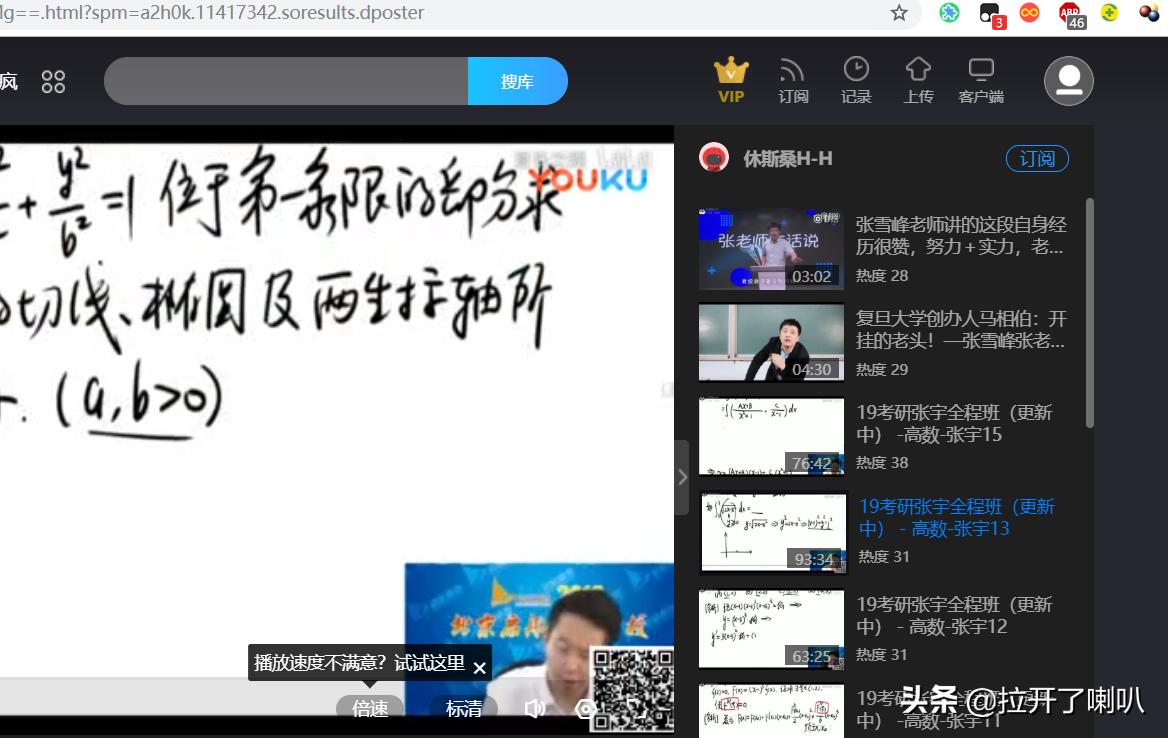Open the VIP membership page via crown icon
The width and height of the screenshot is (1168, 738).
click(x=731, y=80)
